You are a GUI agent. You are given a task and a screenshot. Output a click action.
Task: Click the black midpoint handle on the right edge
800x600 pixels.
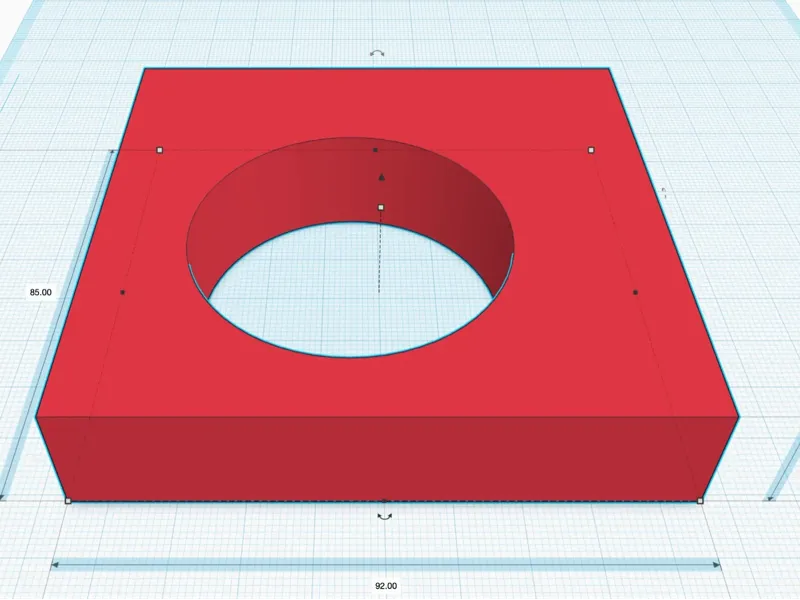635,292
